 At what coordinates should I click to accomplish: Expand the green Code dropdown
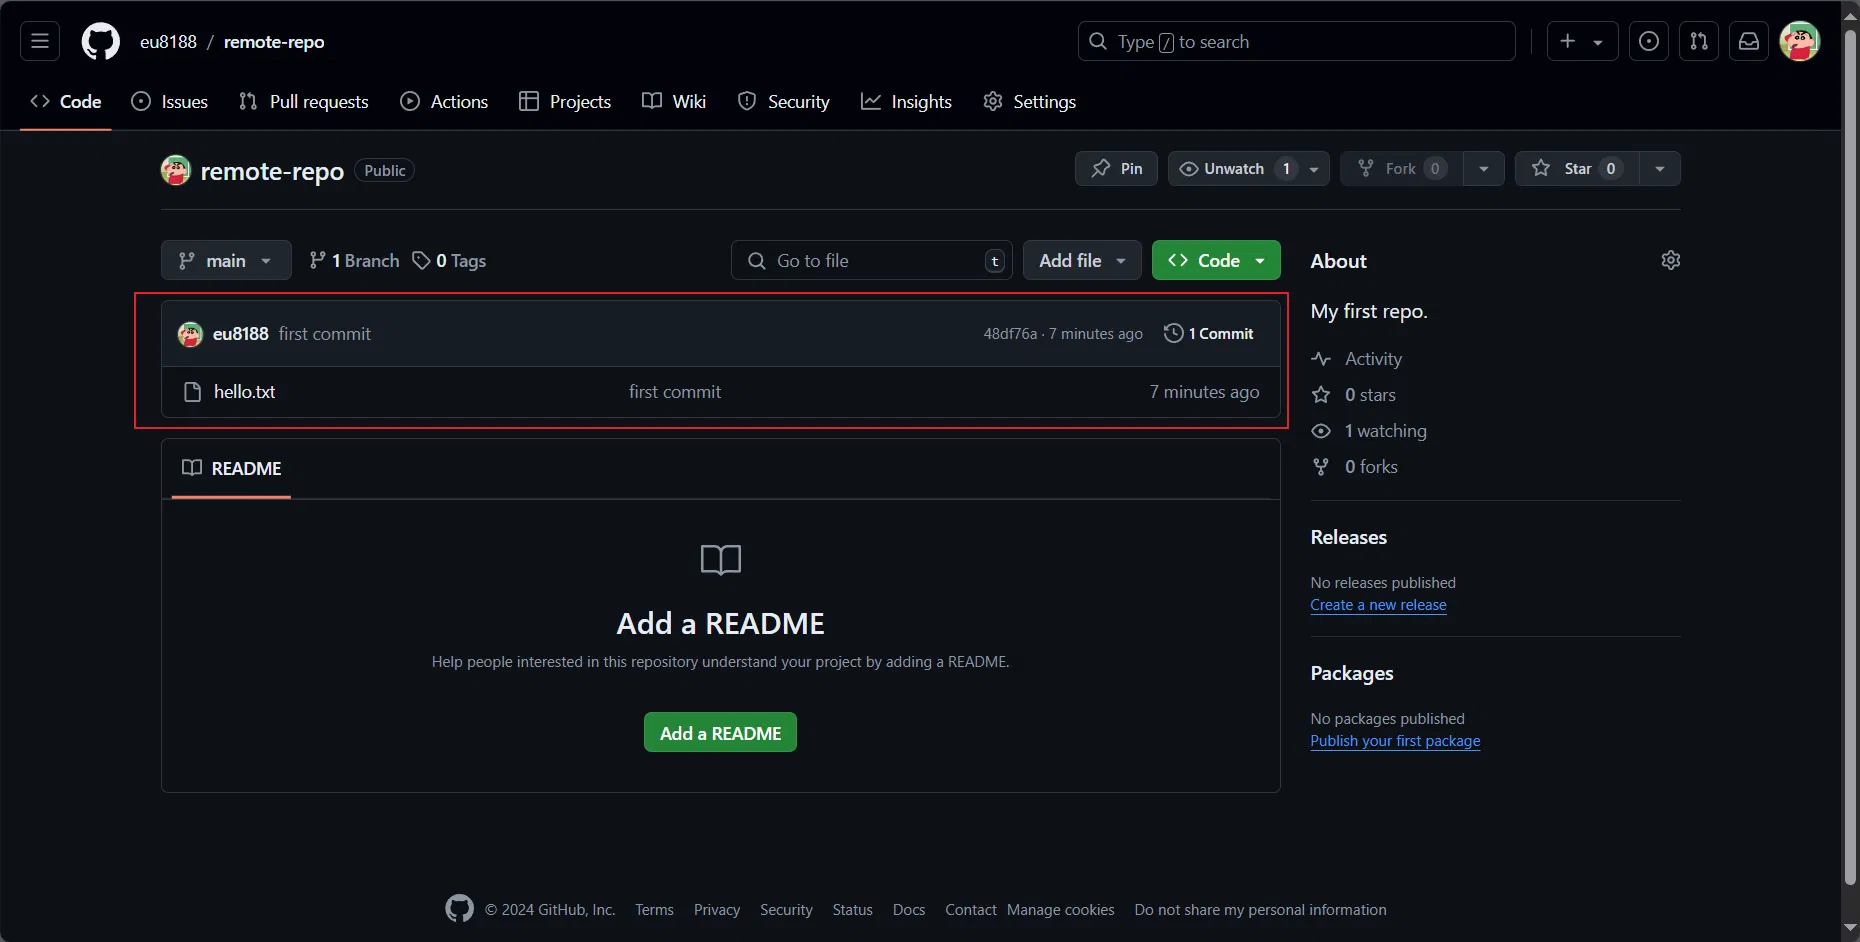point(1215,260)
